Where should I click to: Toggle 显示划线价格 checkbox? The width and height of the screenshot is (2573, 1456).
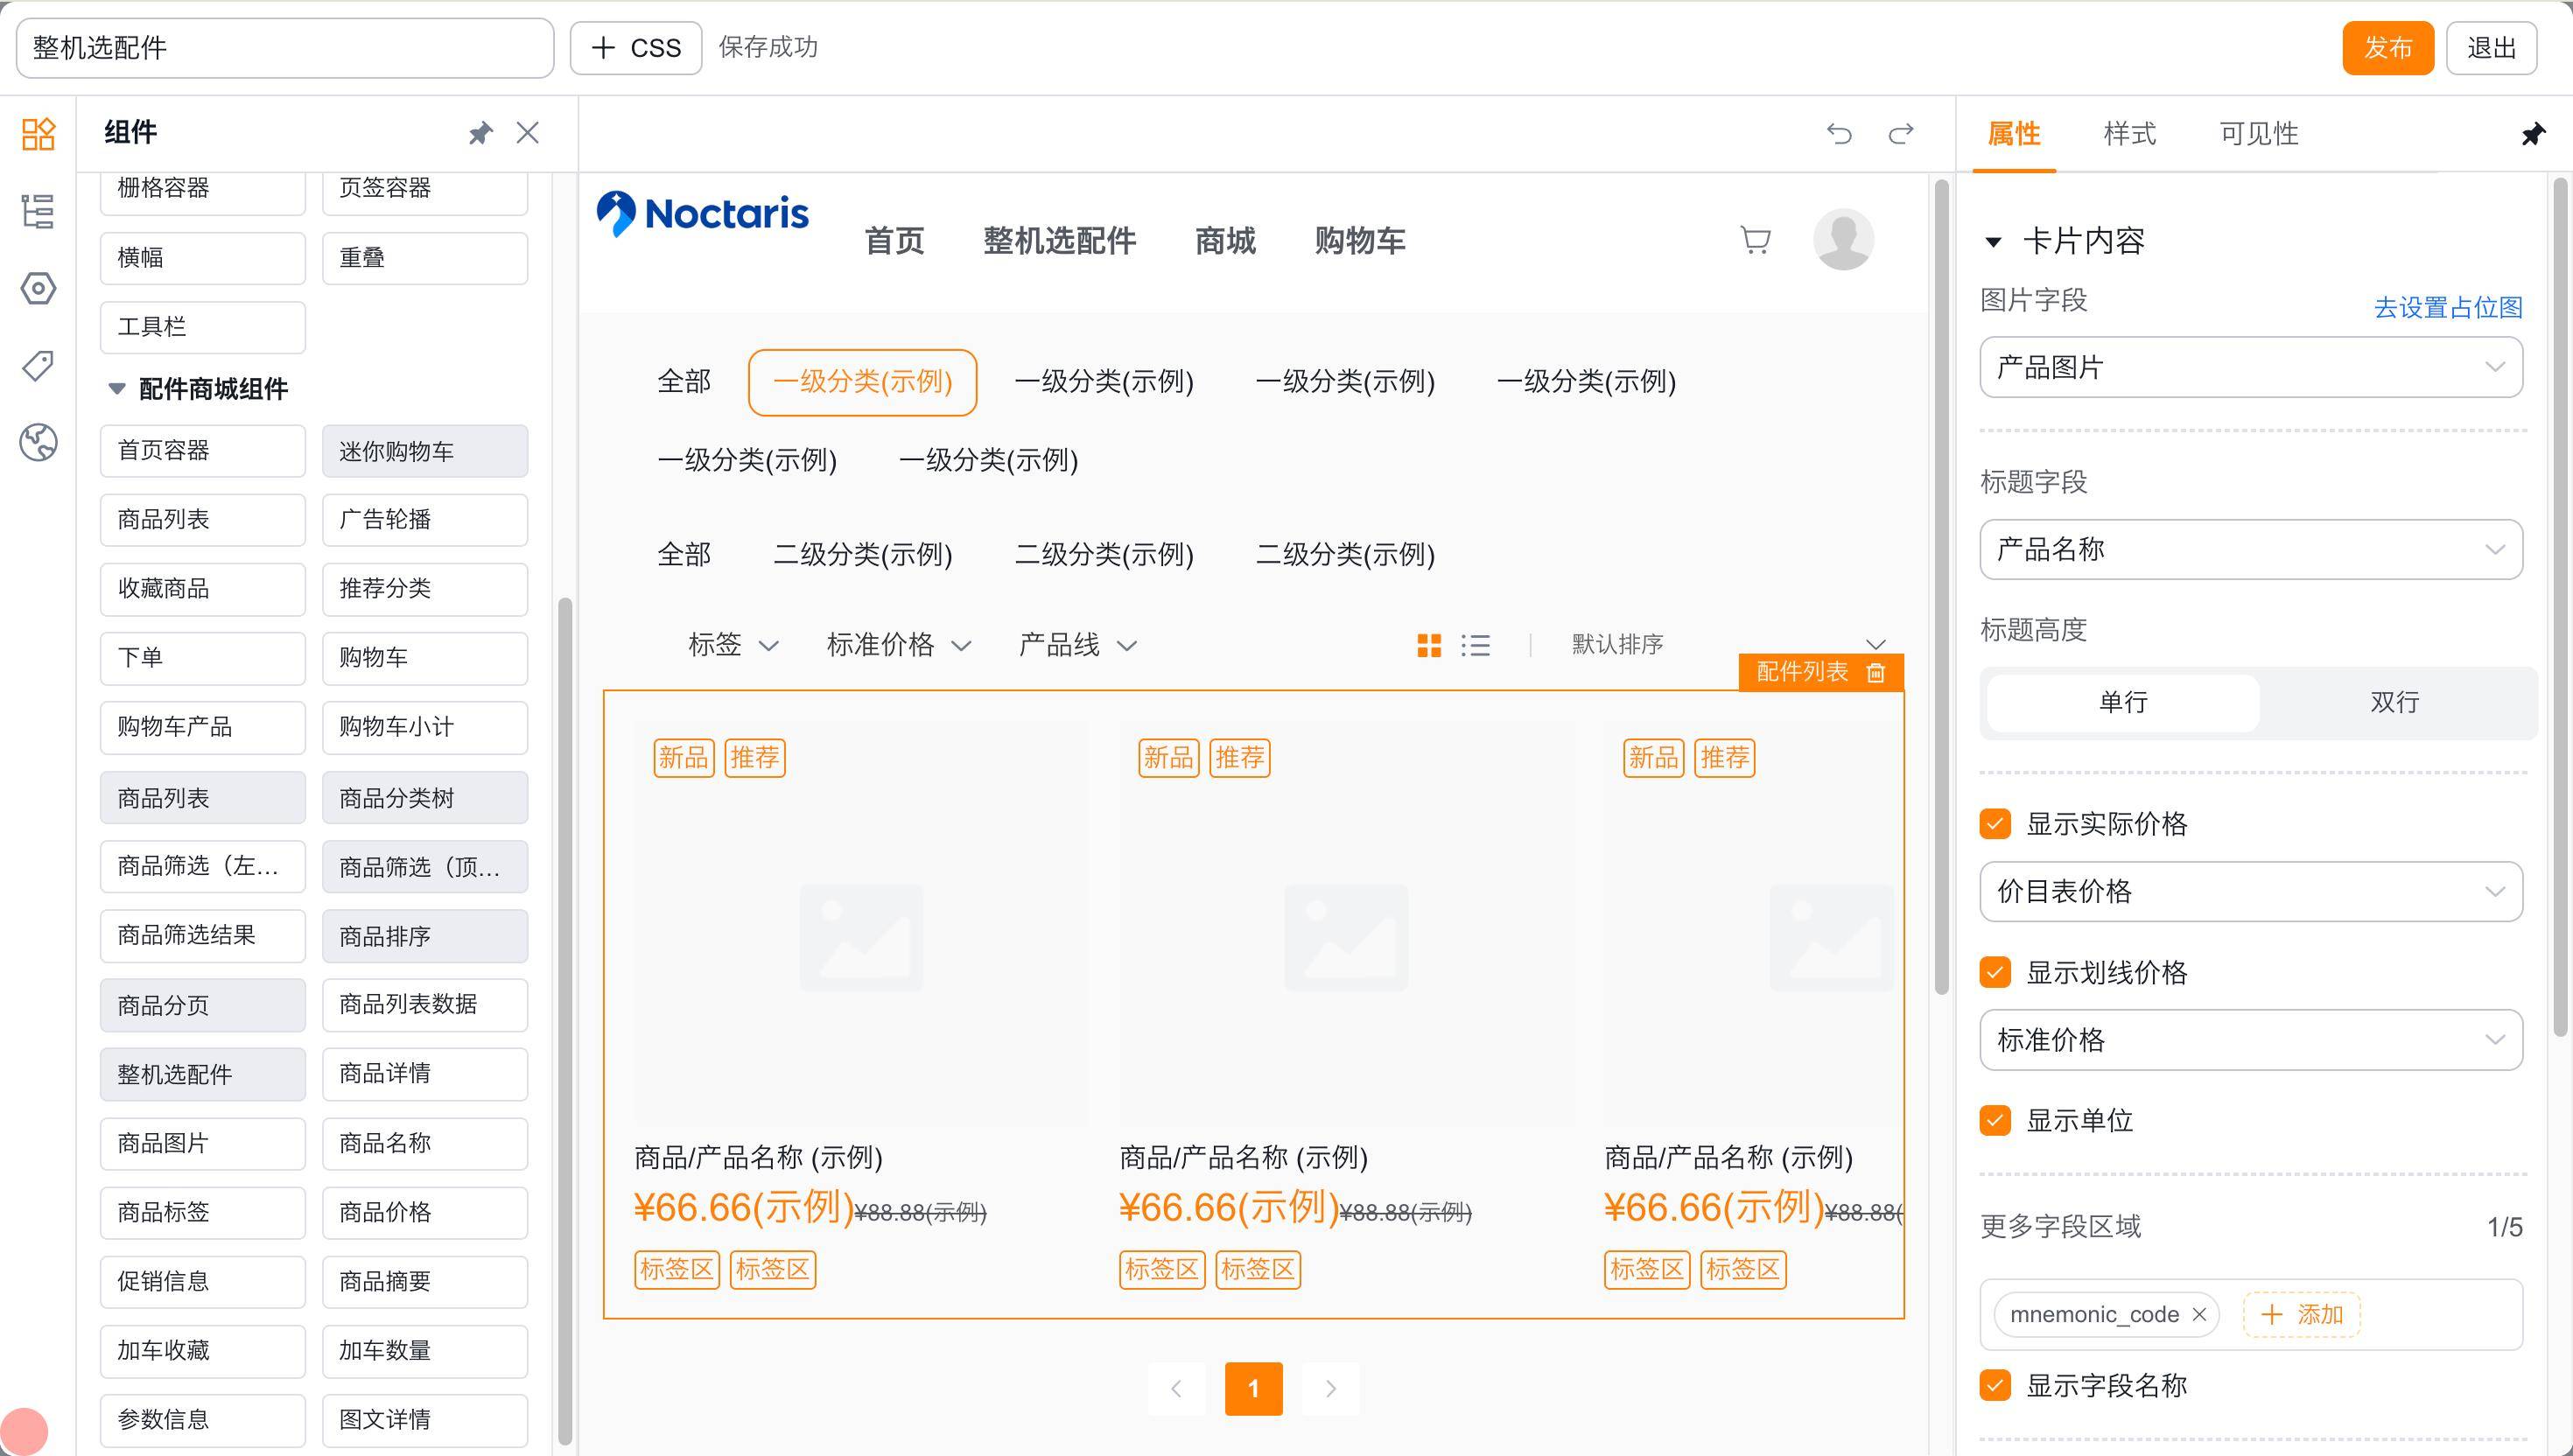point(1995,972)
